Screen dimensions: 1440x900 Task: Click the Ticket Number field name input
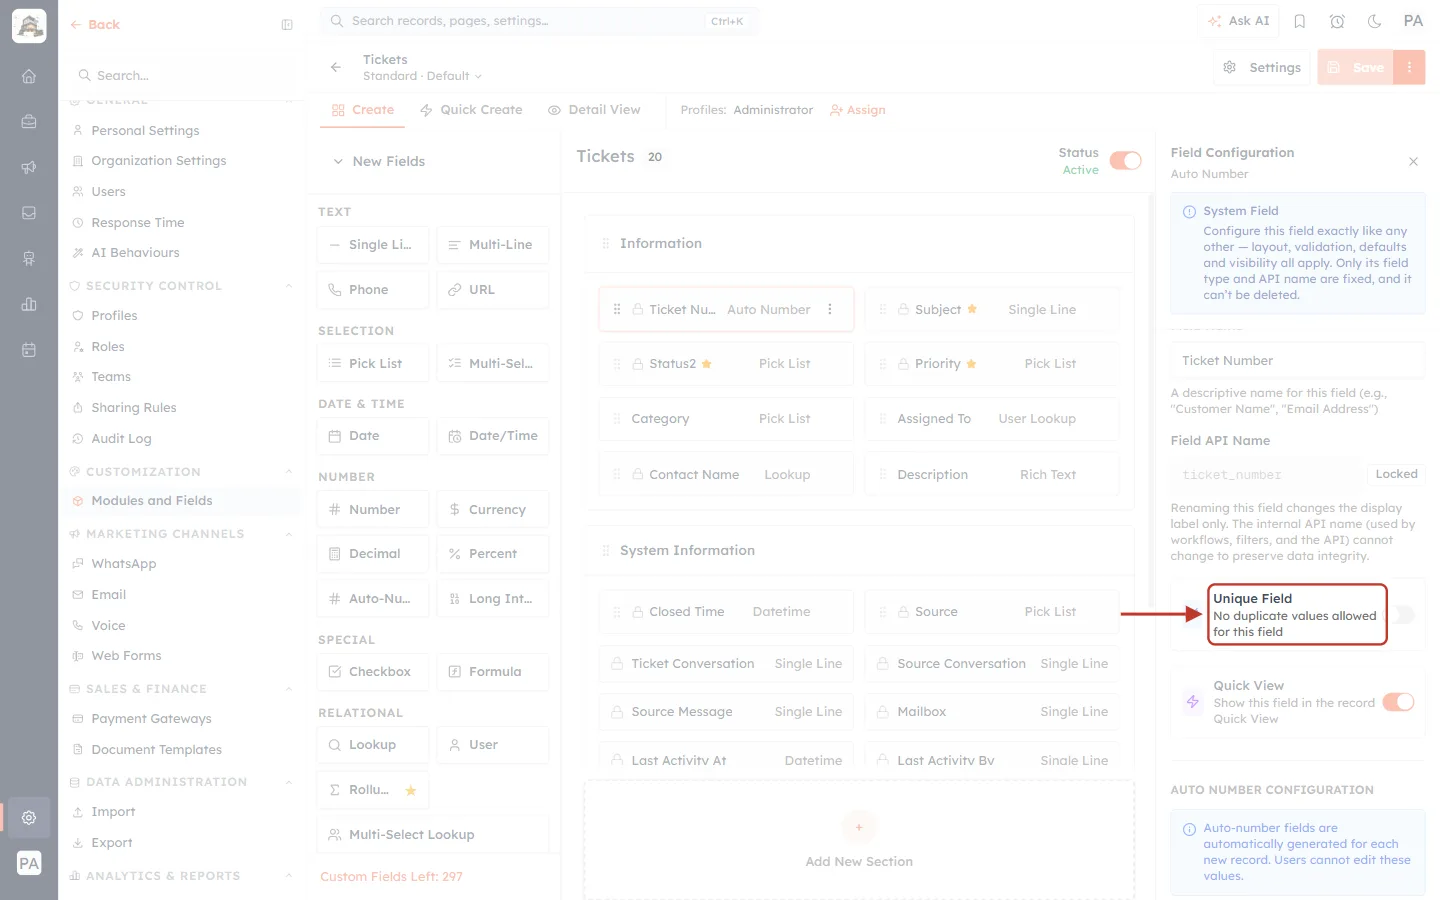point(1297,361)
